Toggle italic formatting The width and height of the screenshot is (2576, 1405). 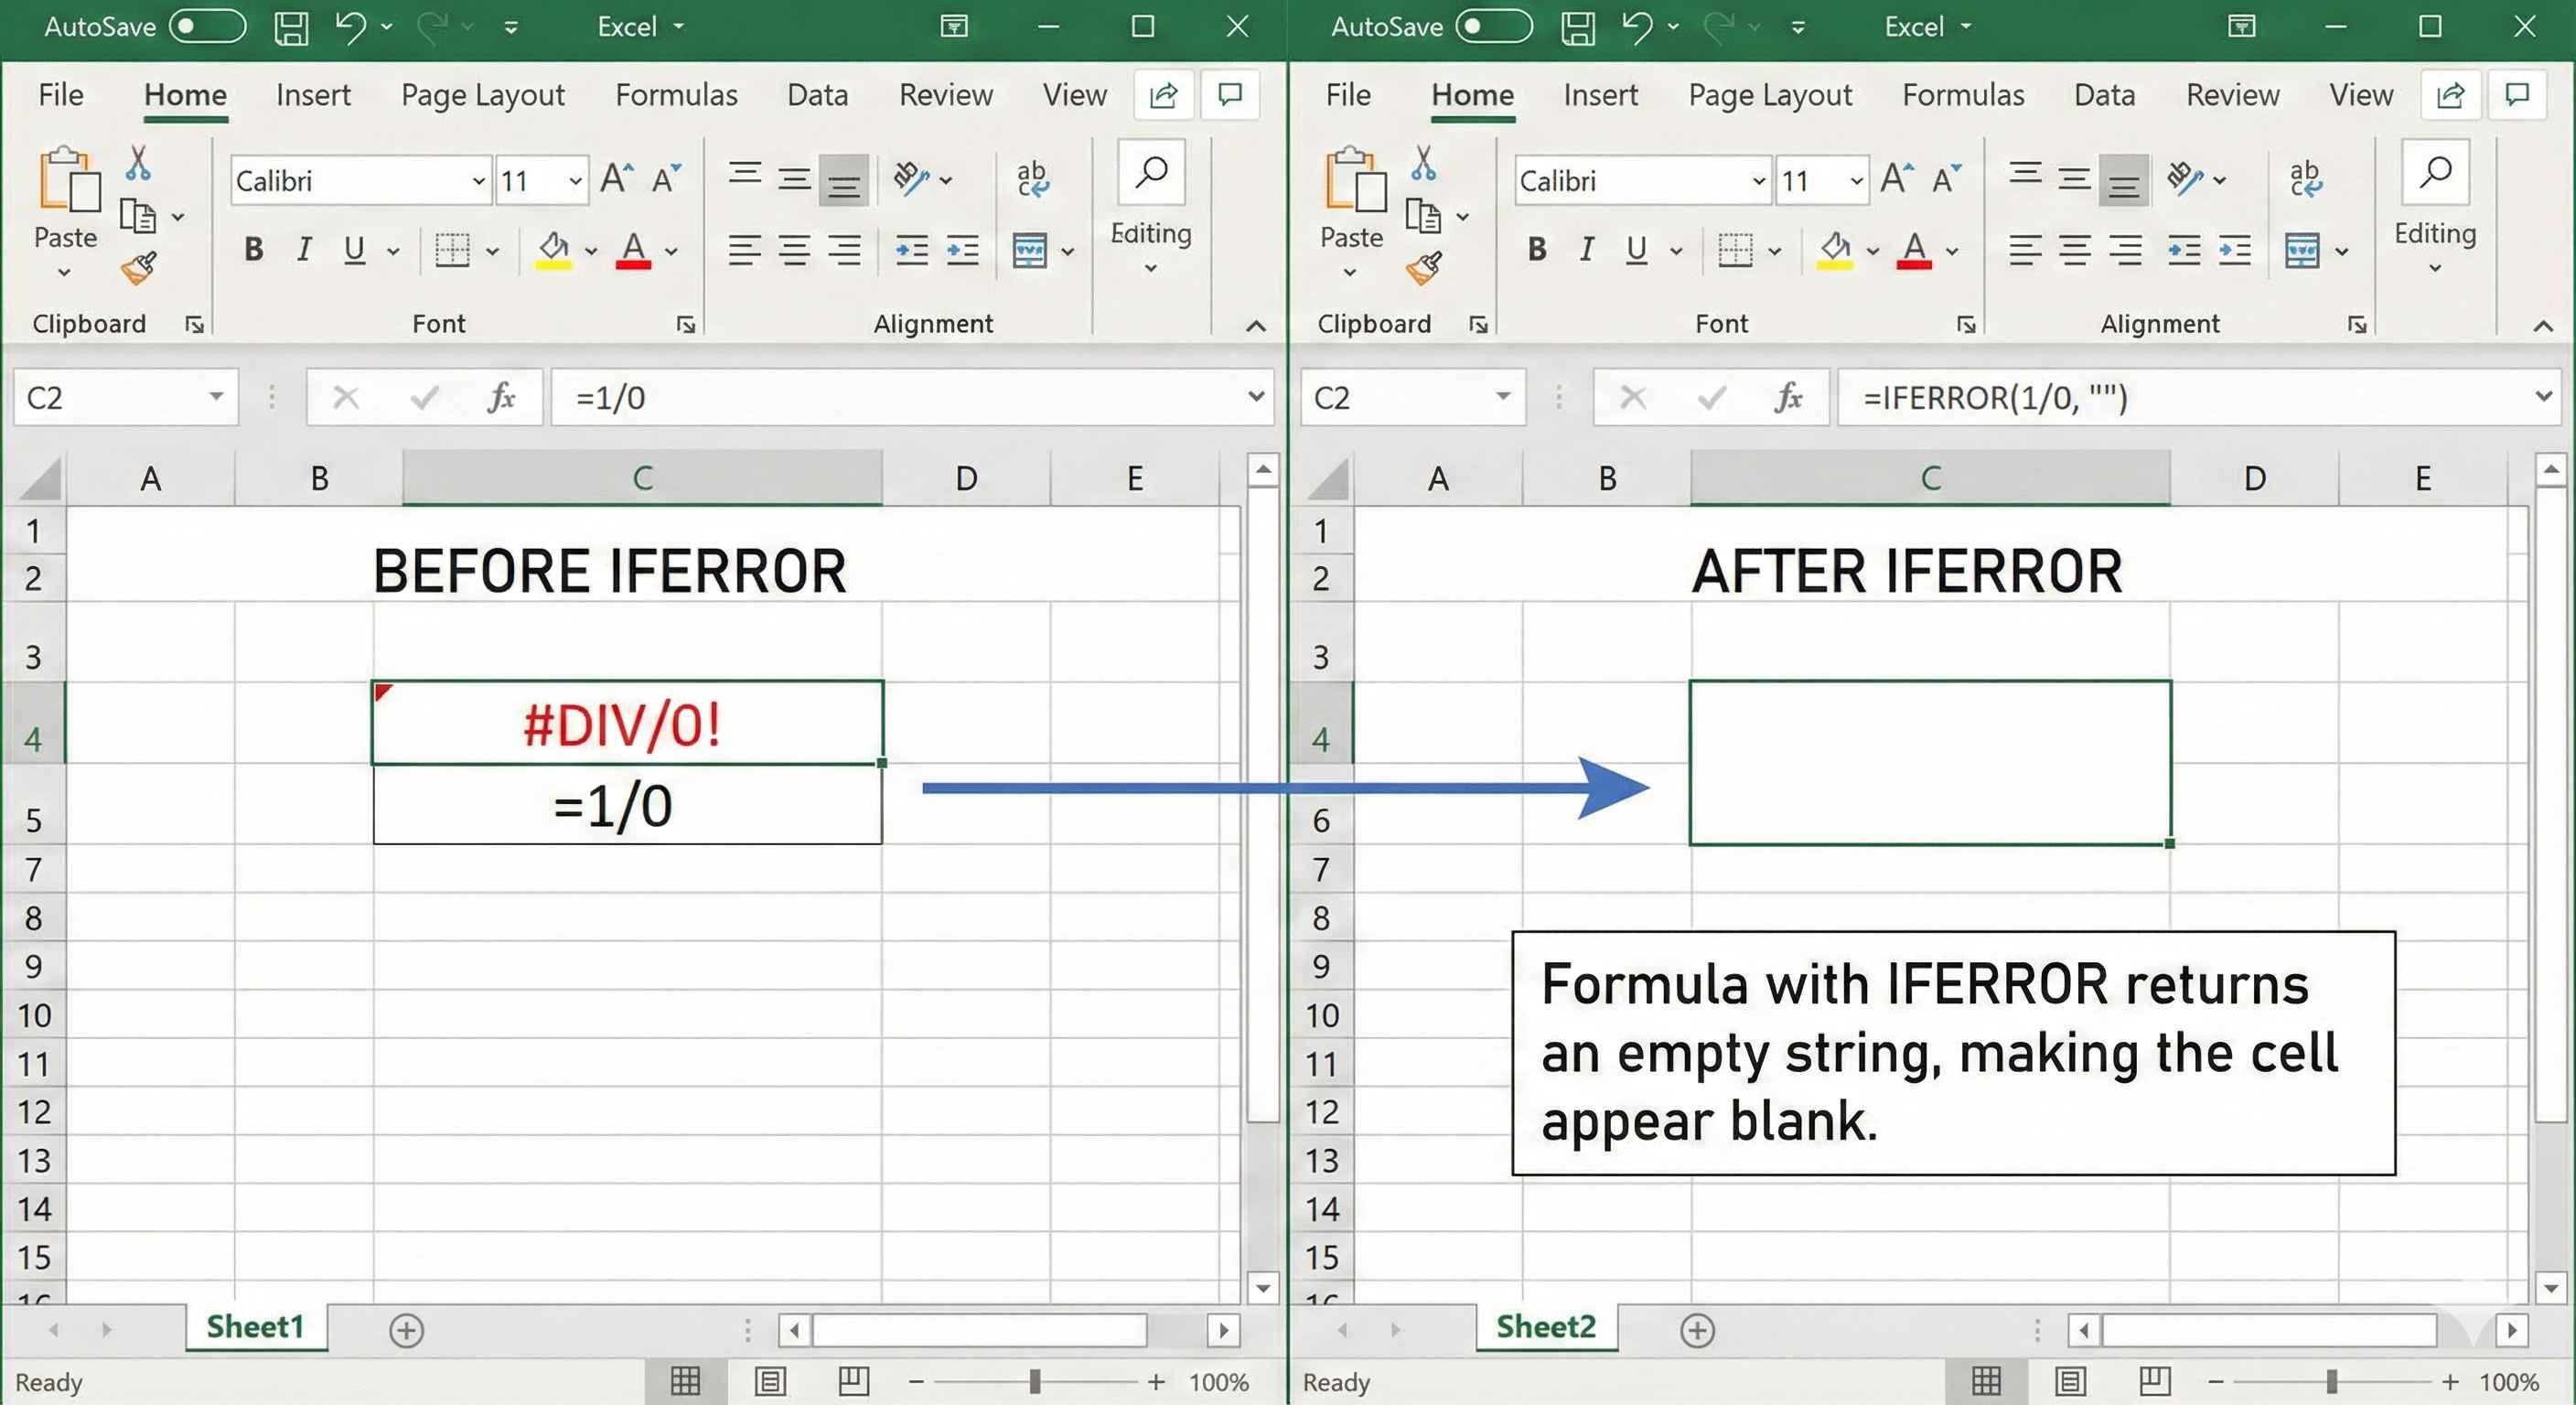(x=303, y=250)
